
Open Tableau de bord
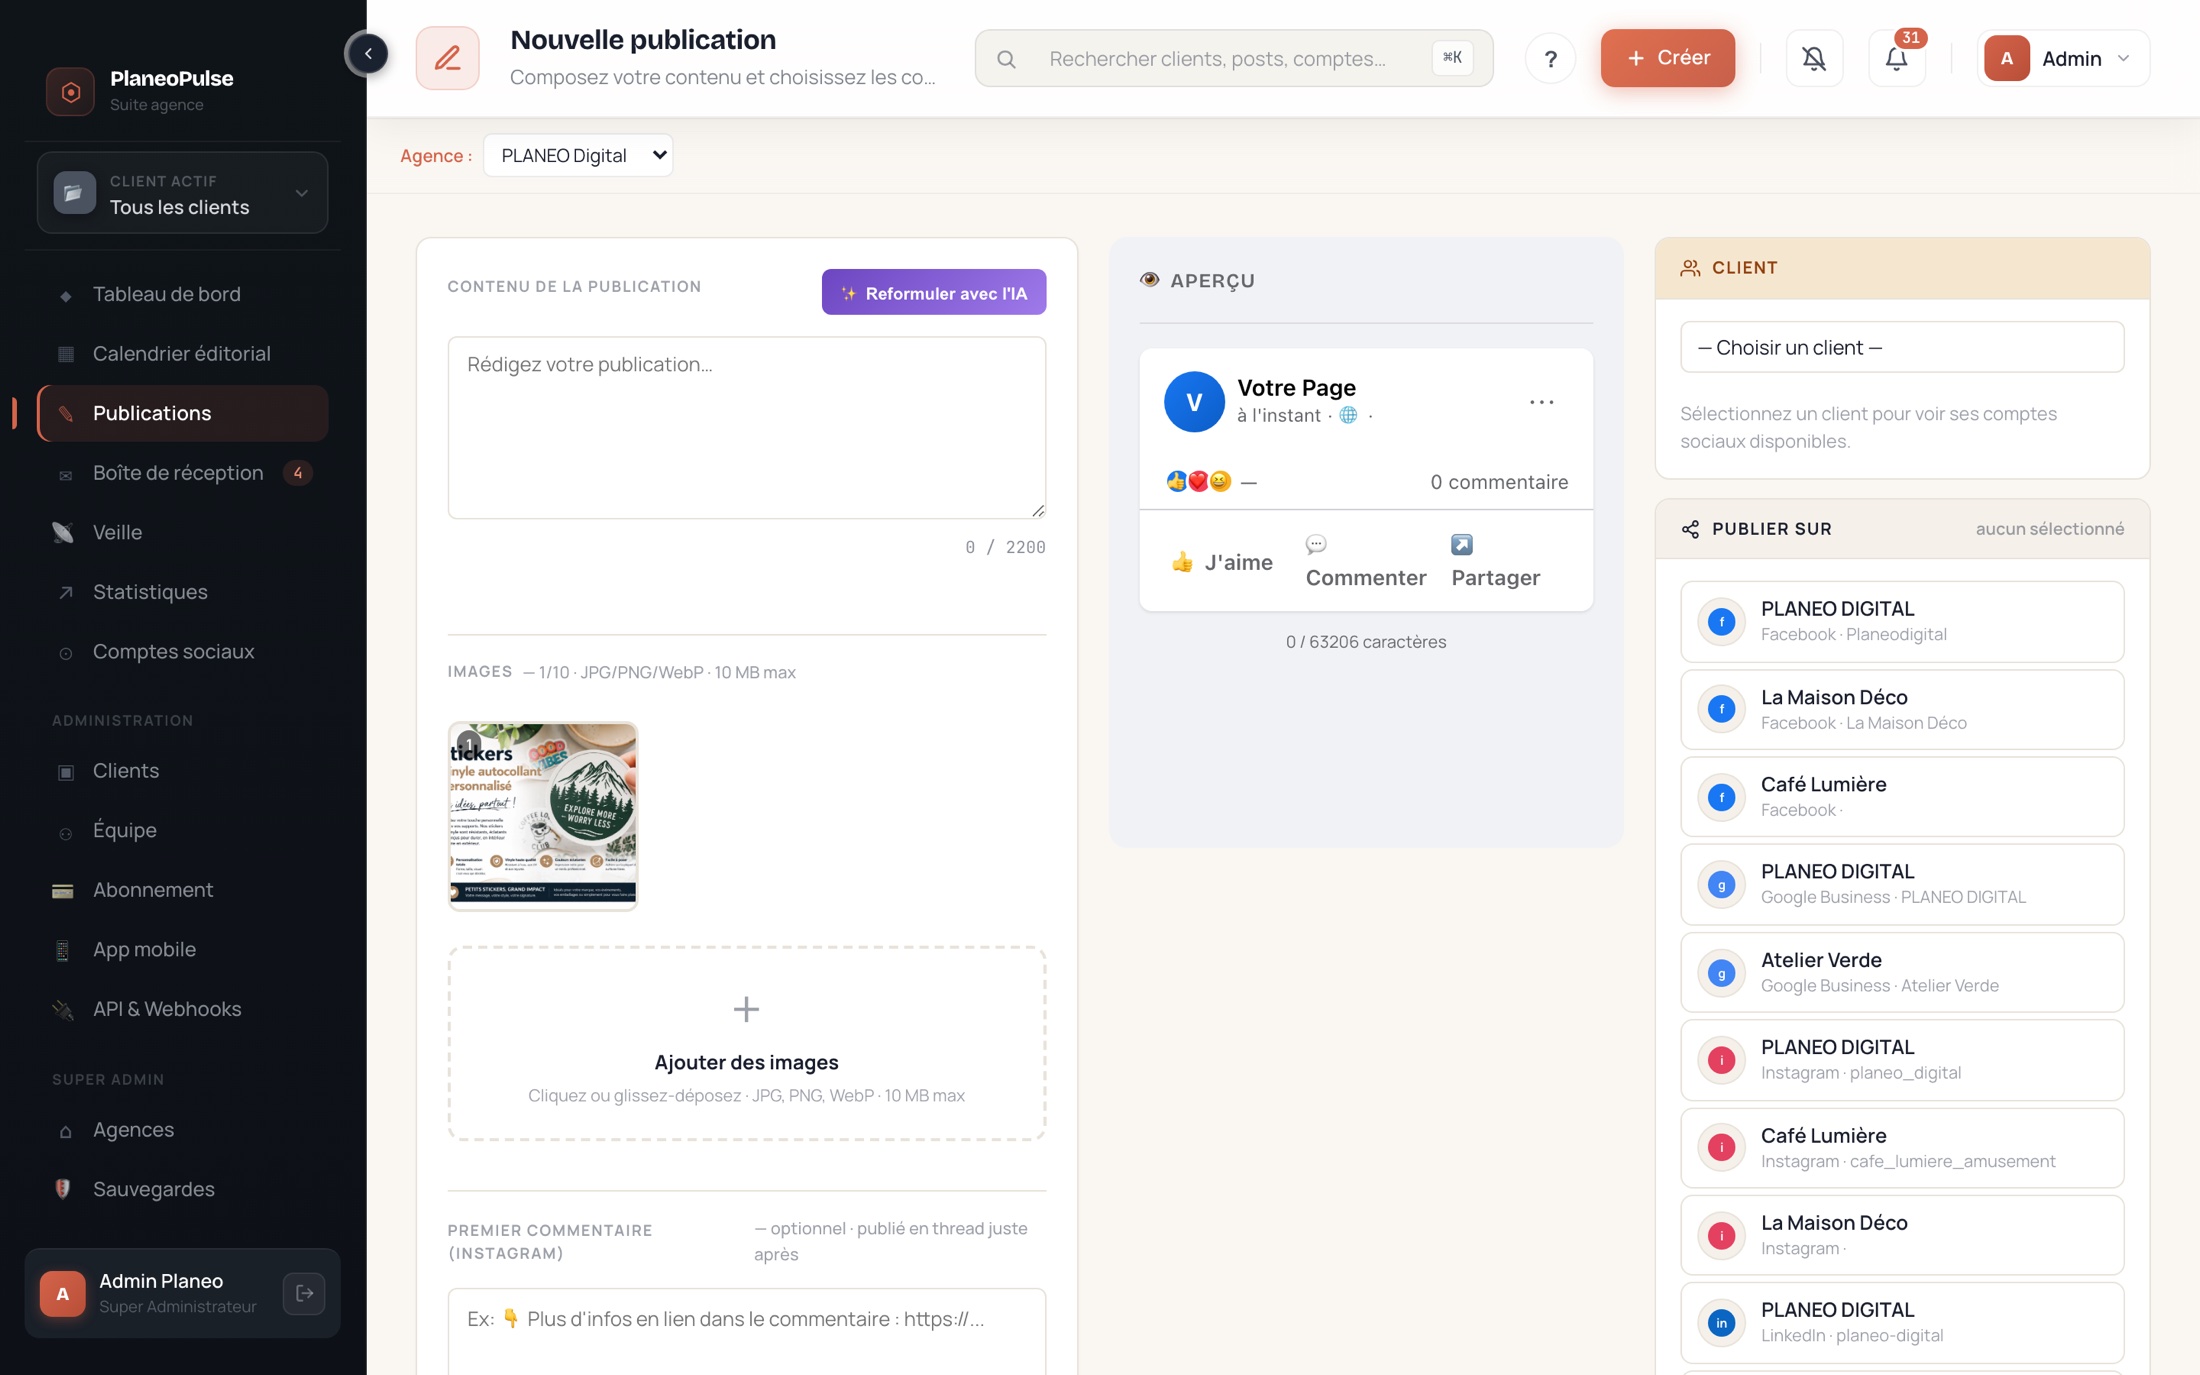pos(182,294)
